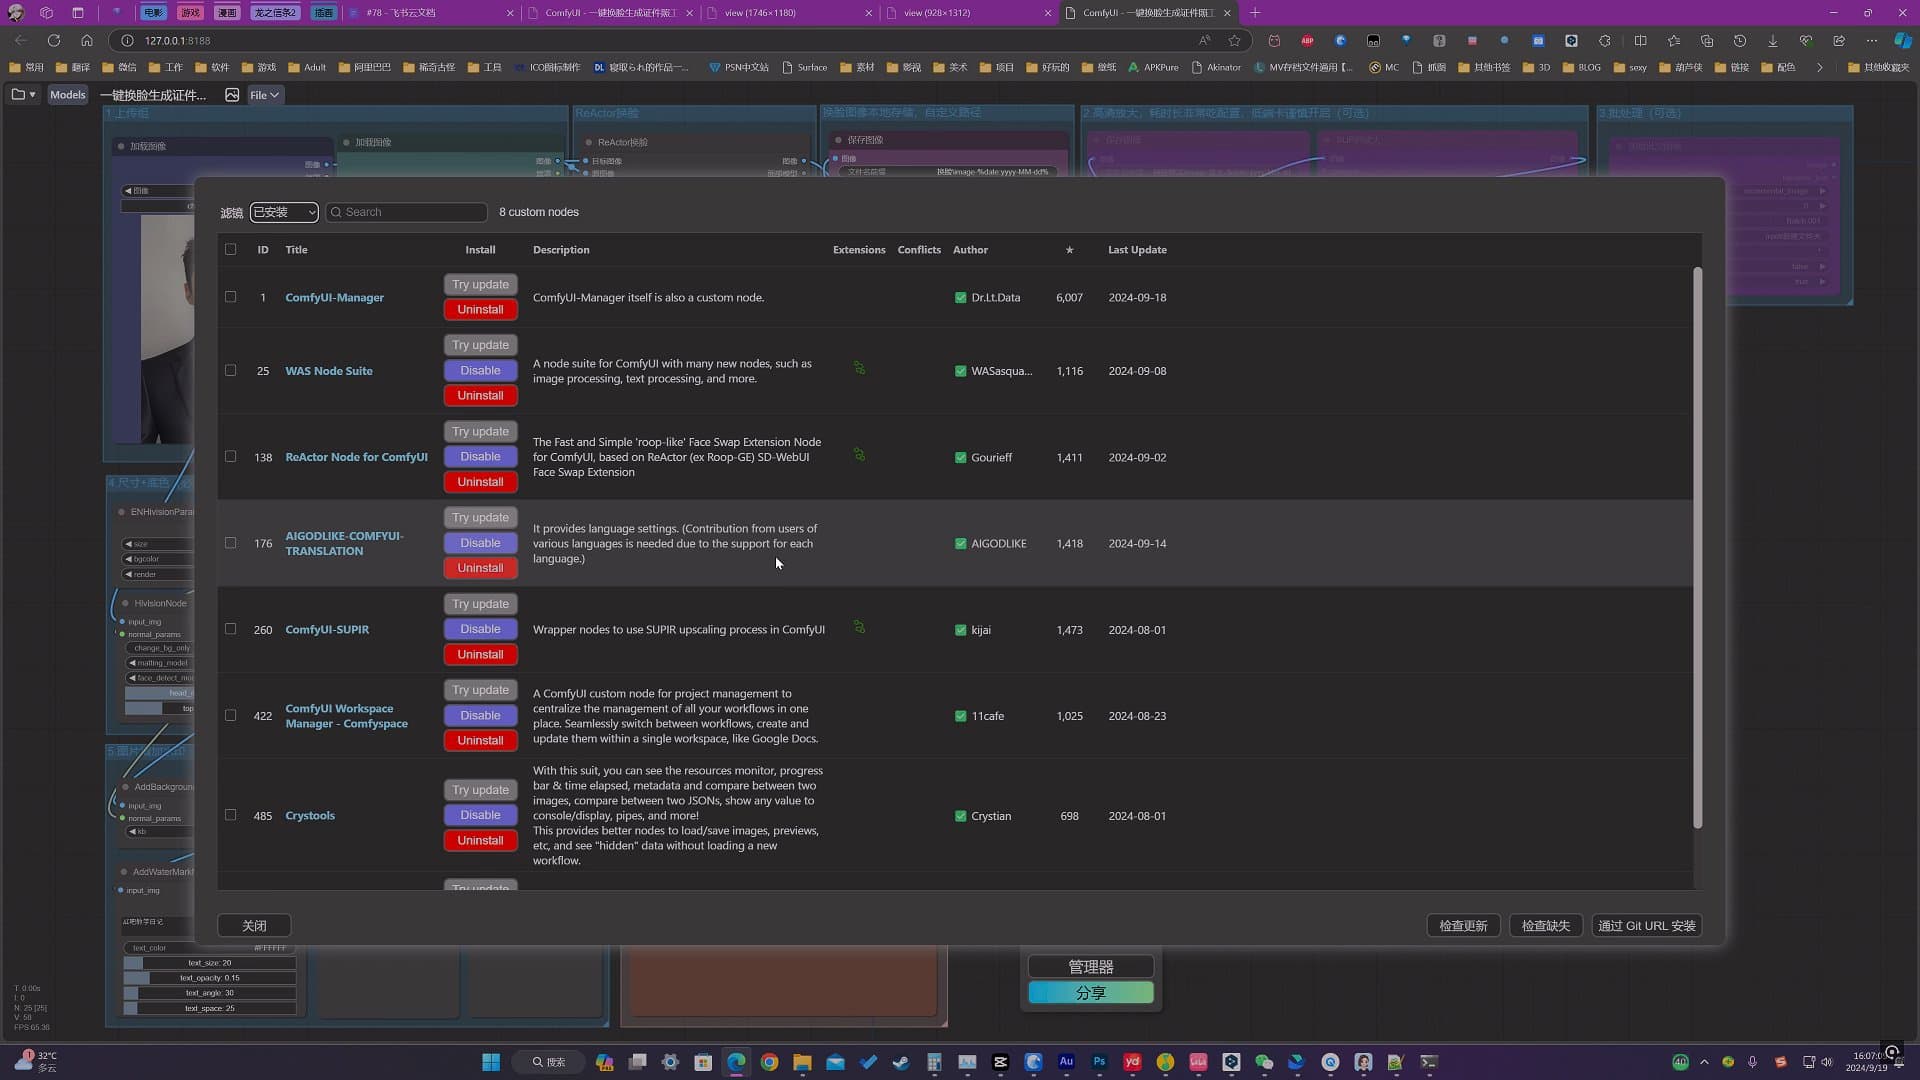Open the workspace folder icon dropdown

click(x=23, y=95)
